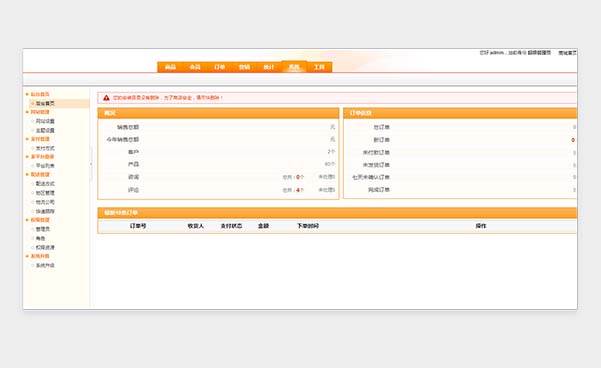Image resolution: width=601 pixels, height=368 pixels.
Task: Switch to the 订单 navigation tab
Action: point(220,67)
